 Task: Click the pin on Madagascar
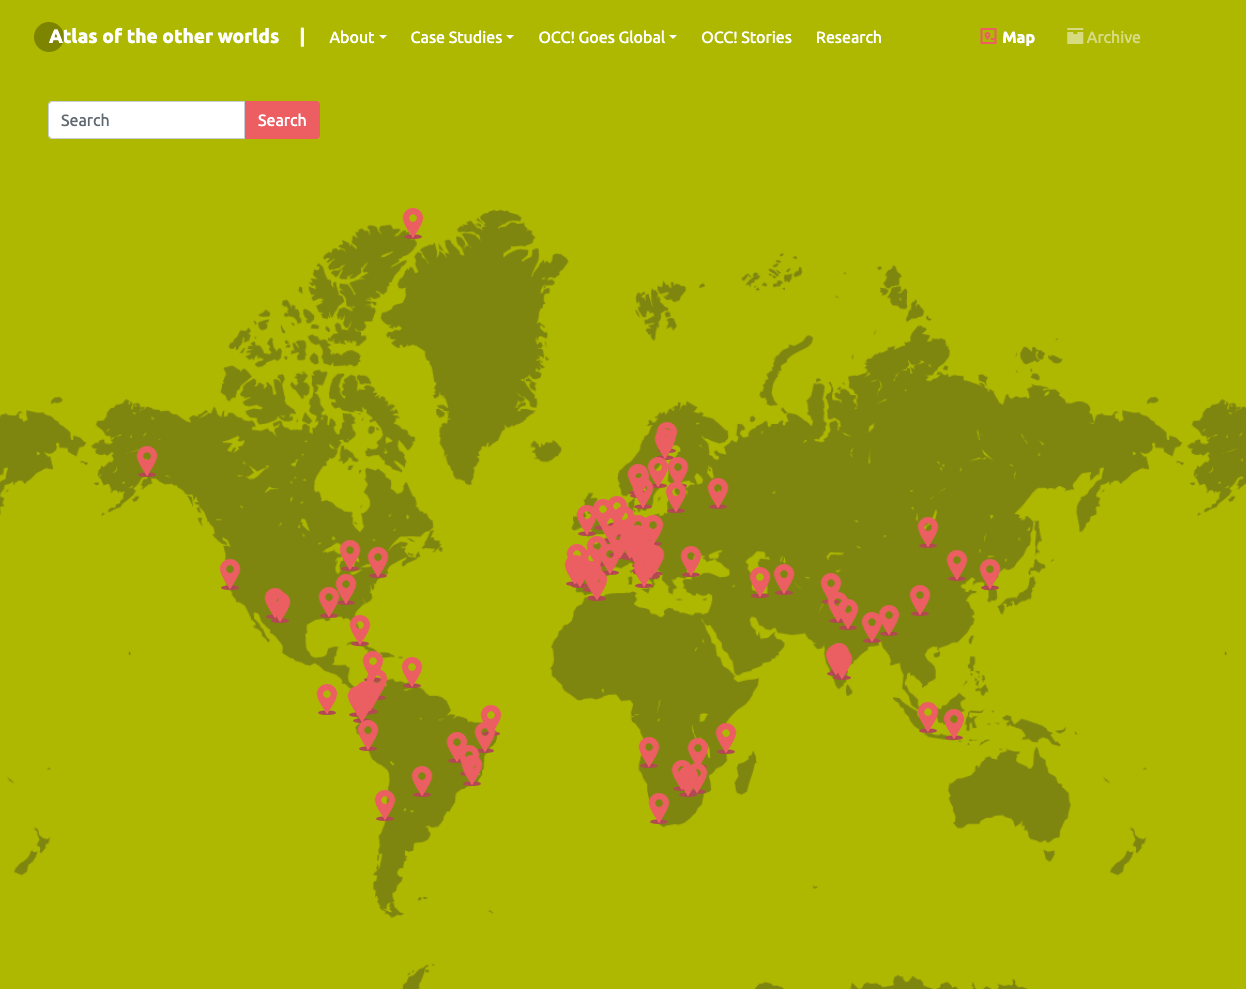point(726,736)
